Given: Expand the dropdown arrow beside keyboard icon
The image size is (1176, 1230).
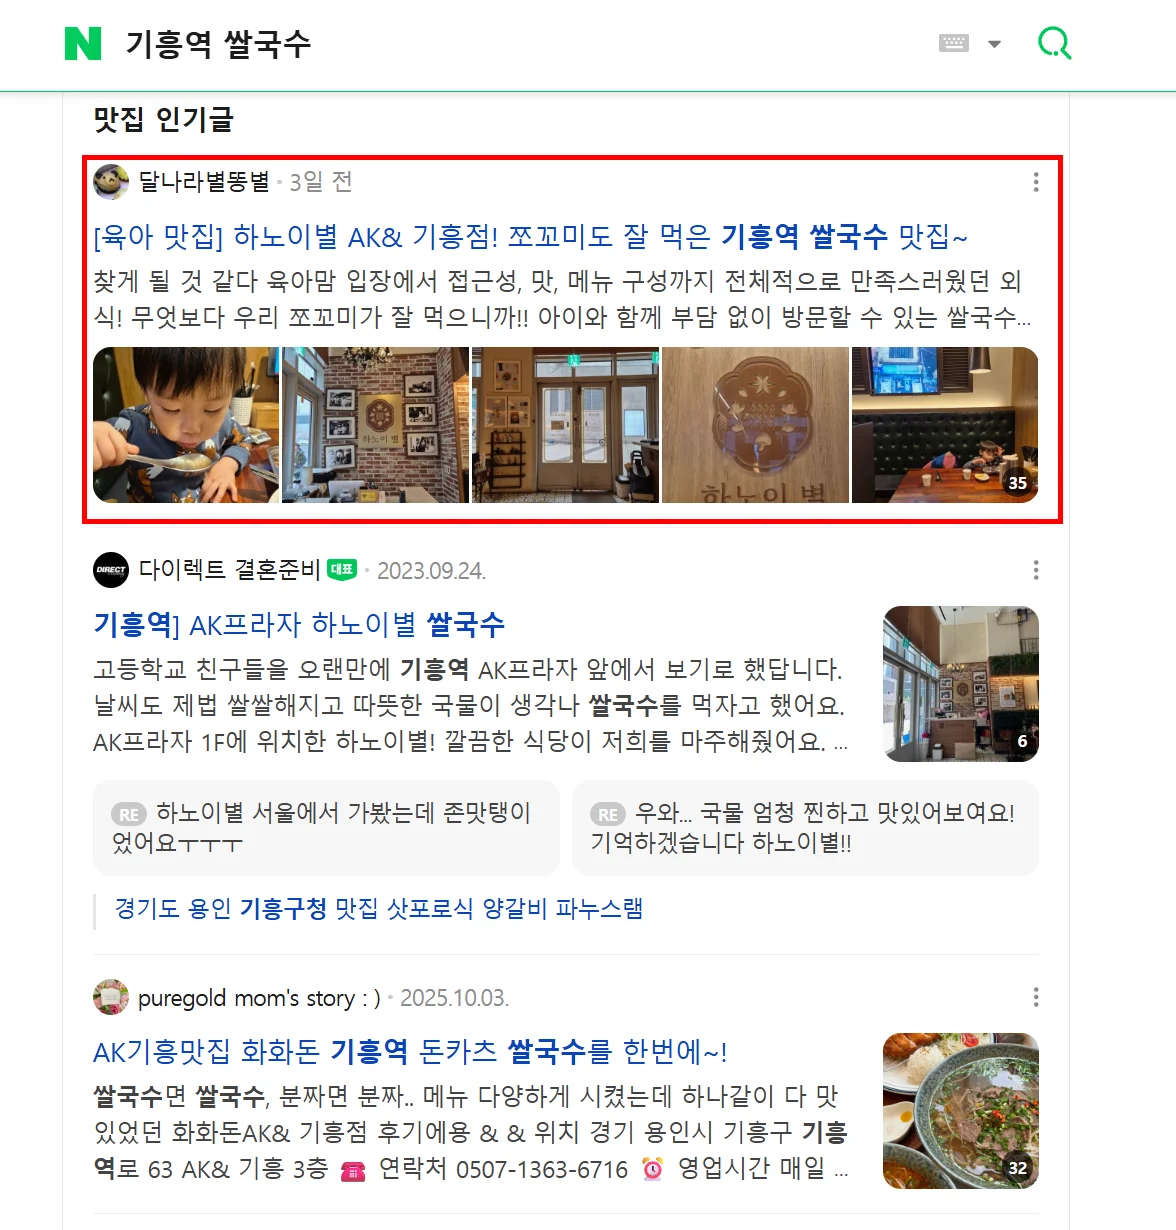Looking at the screenshot, I should click(x=994, y=44).
